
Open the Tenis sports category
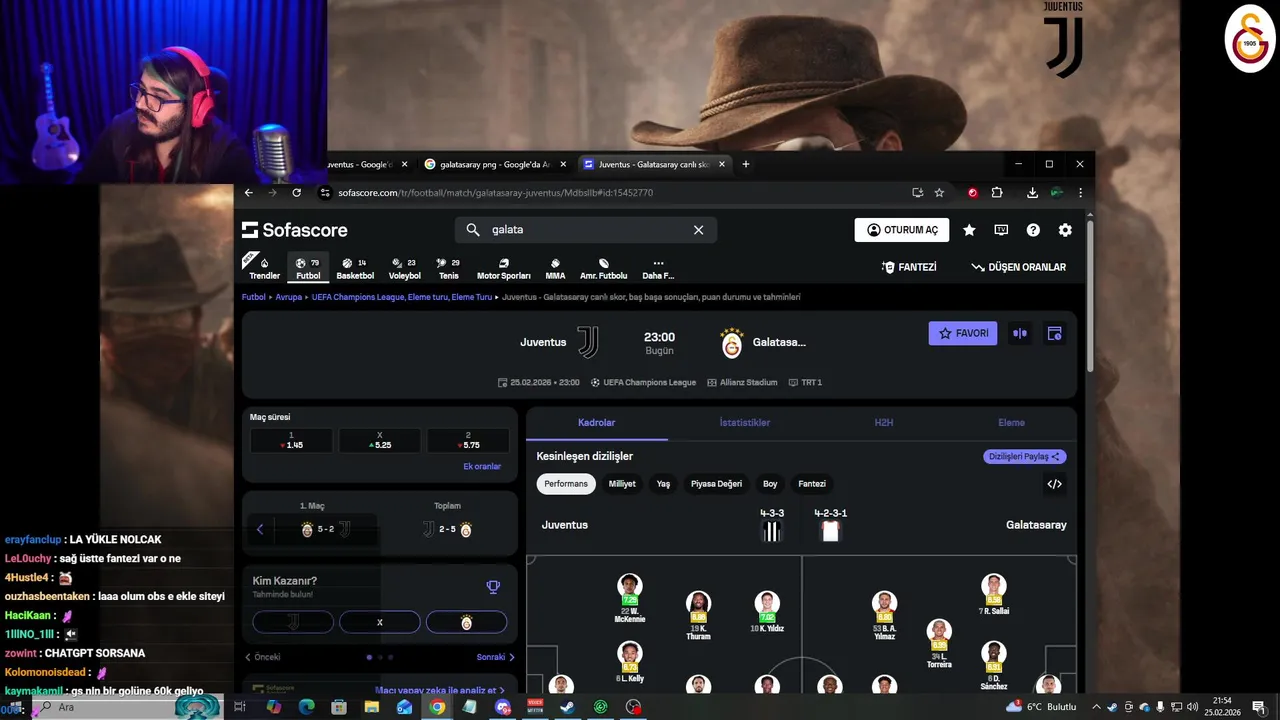click(449, 268)
